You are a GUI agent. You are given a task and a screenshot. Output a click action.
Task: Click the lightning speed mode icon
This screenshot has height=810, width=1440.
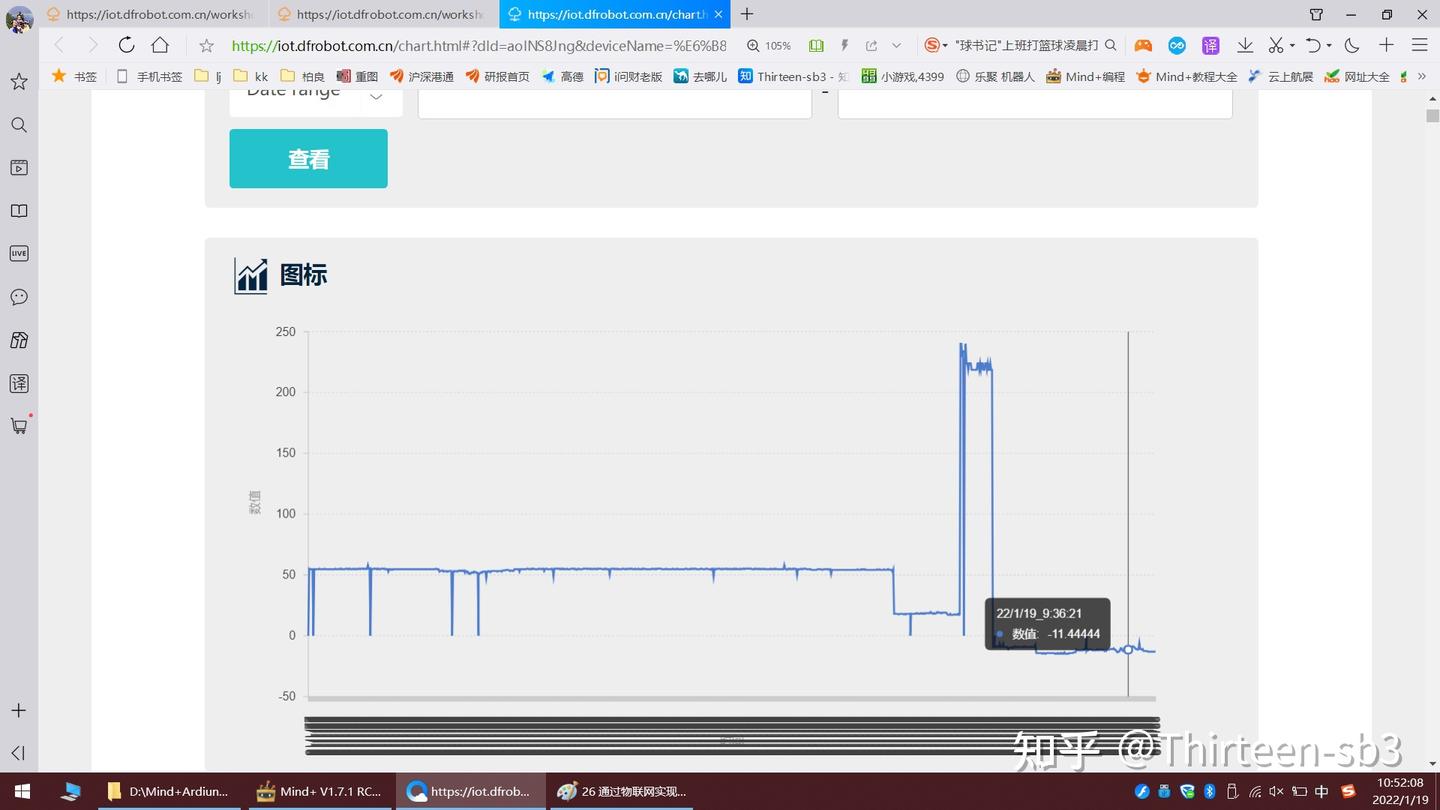844,46
